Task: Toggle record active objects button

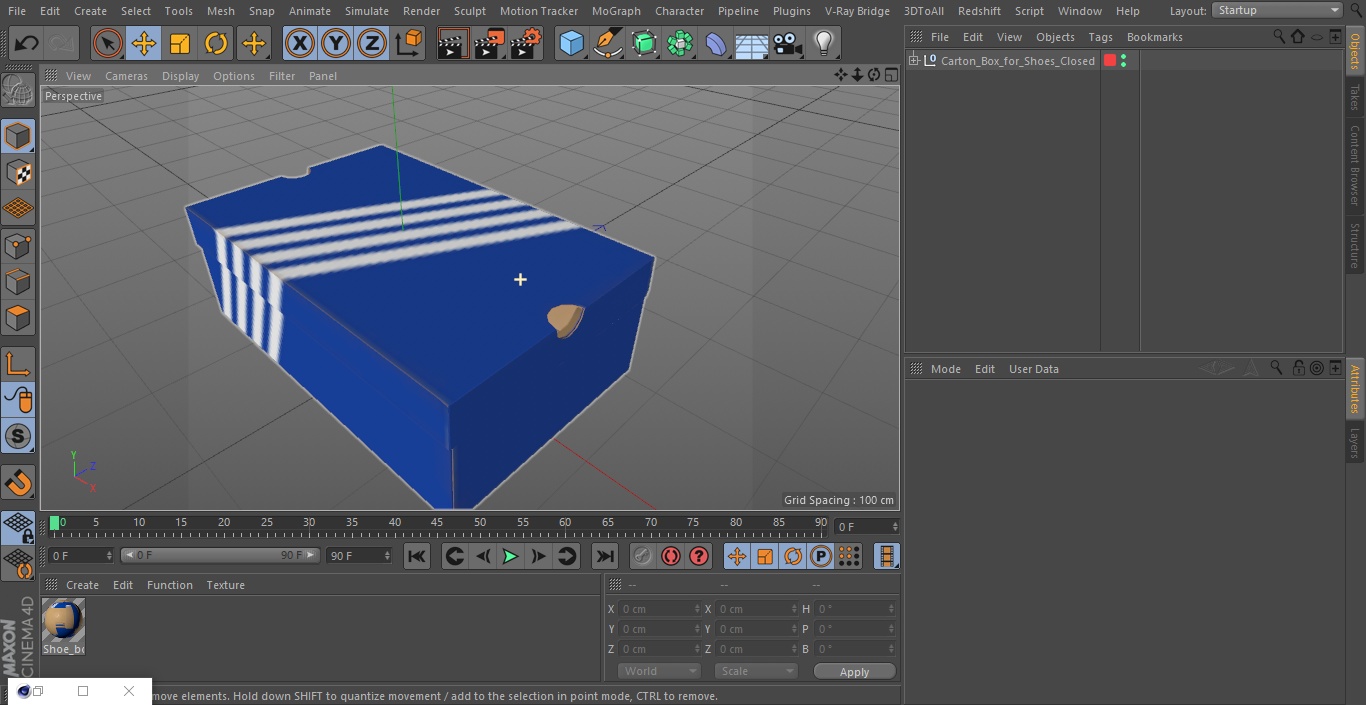Action: pyautogui.click(x=643, y=556)
